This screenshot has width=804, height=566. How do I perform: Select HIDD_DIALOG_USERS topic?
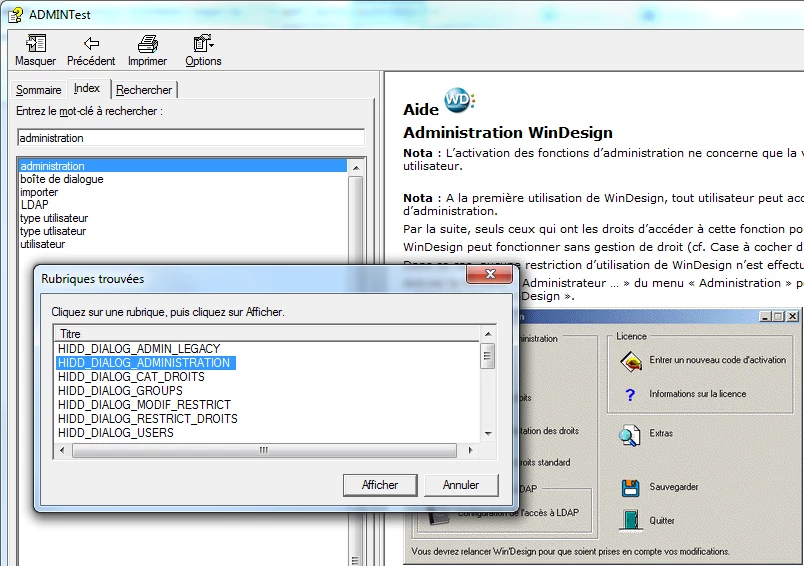coord(116,433)
